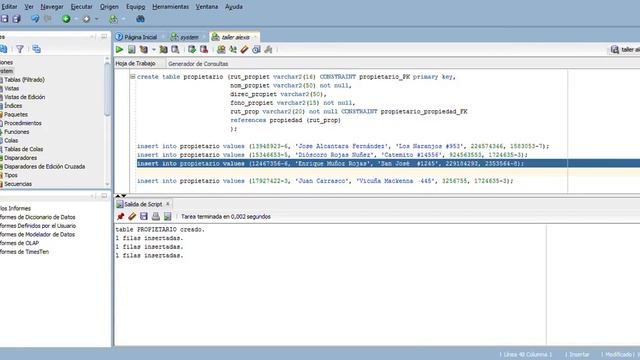Open the Ver menu
Viewport: 640px width, 360px height.
pos(29,7)
